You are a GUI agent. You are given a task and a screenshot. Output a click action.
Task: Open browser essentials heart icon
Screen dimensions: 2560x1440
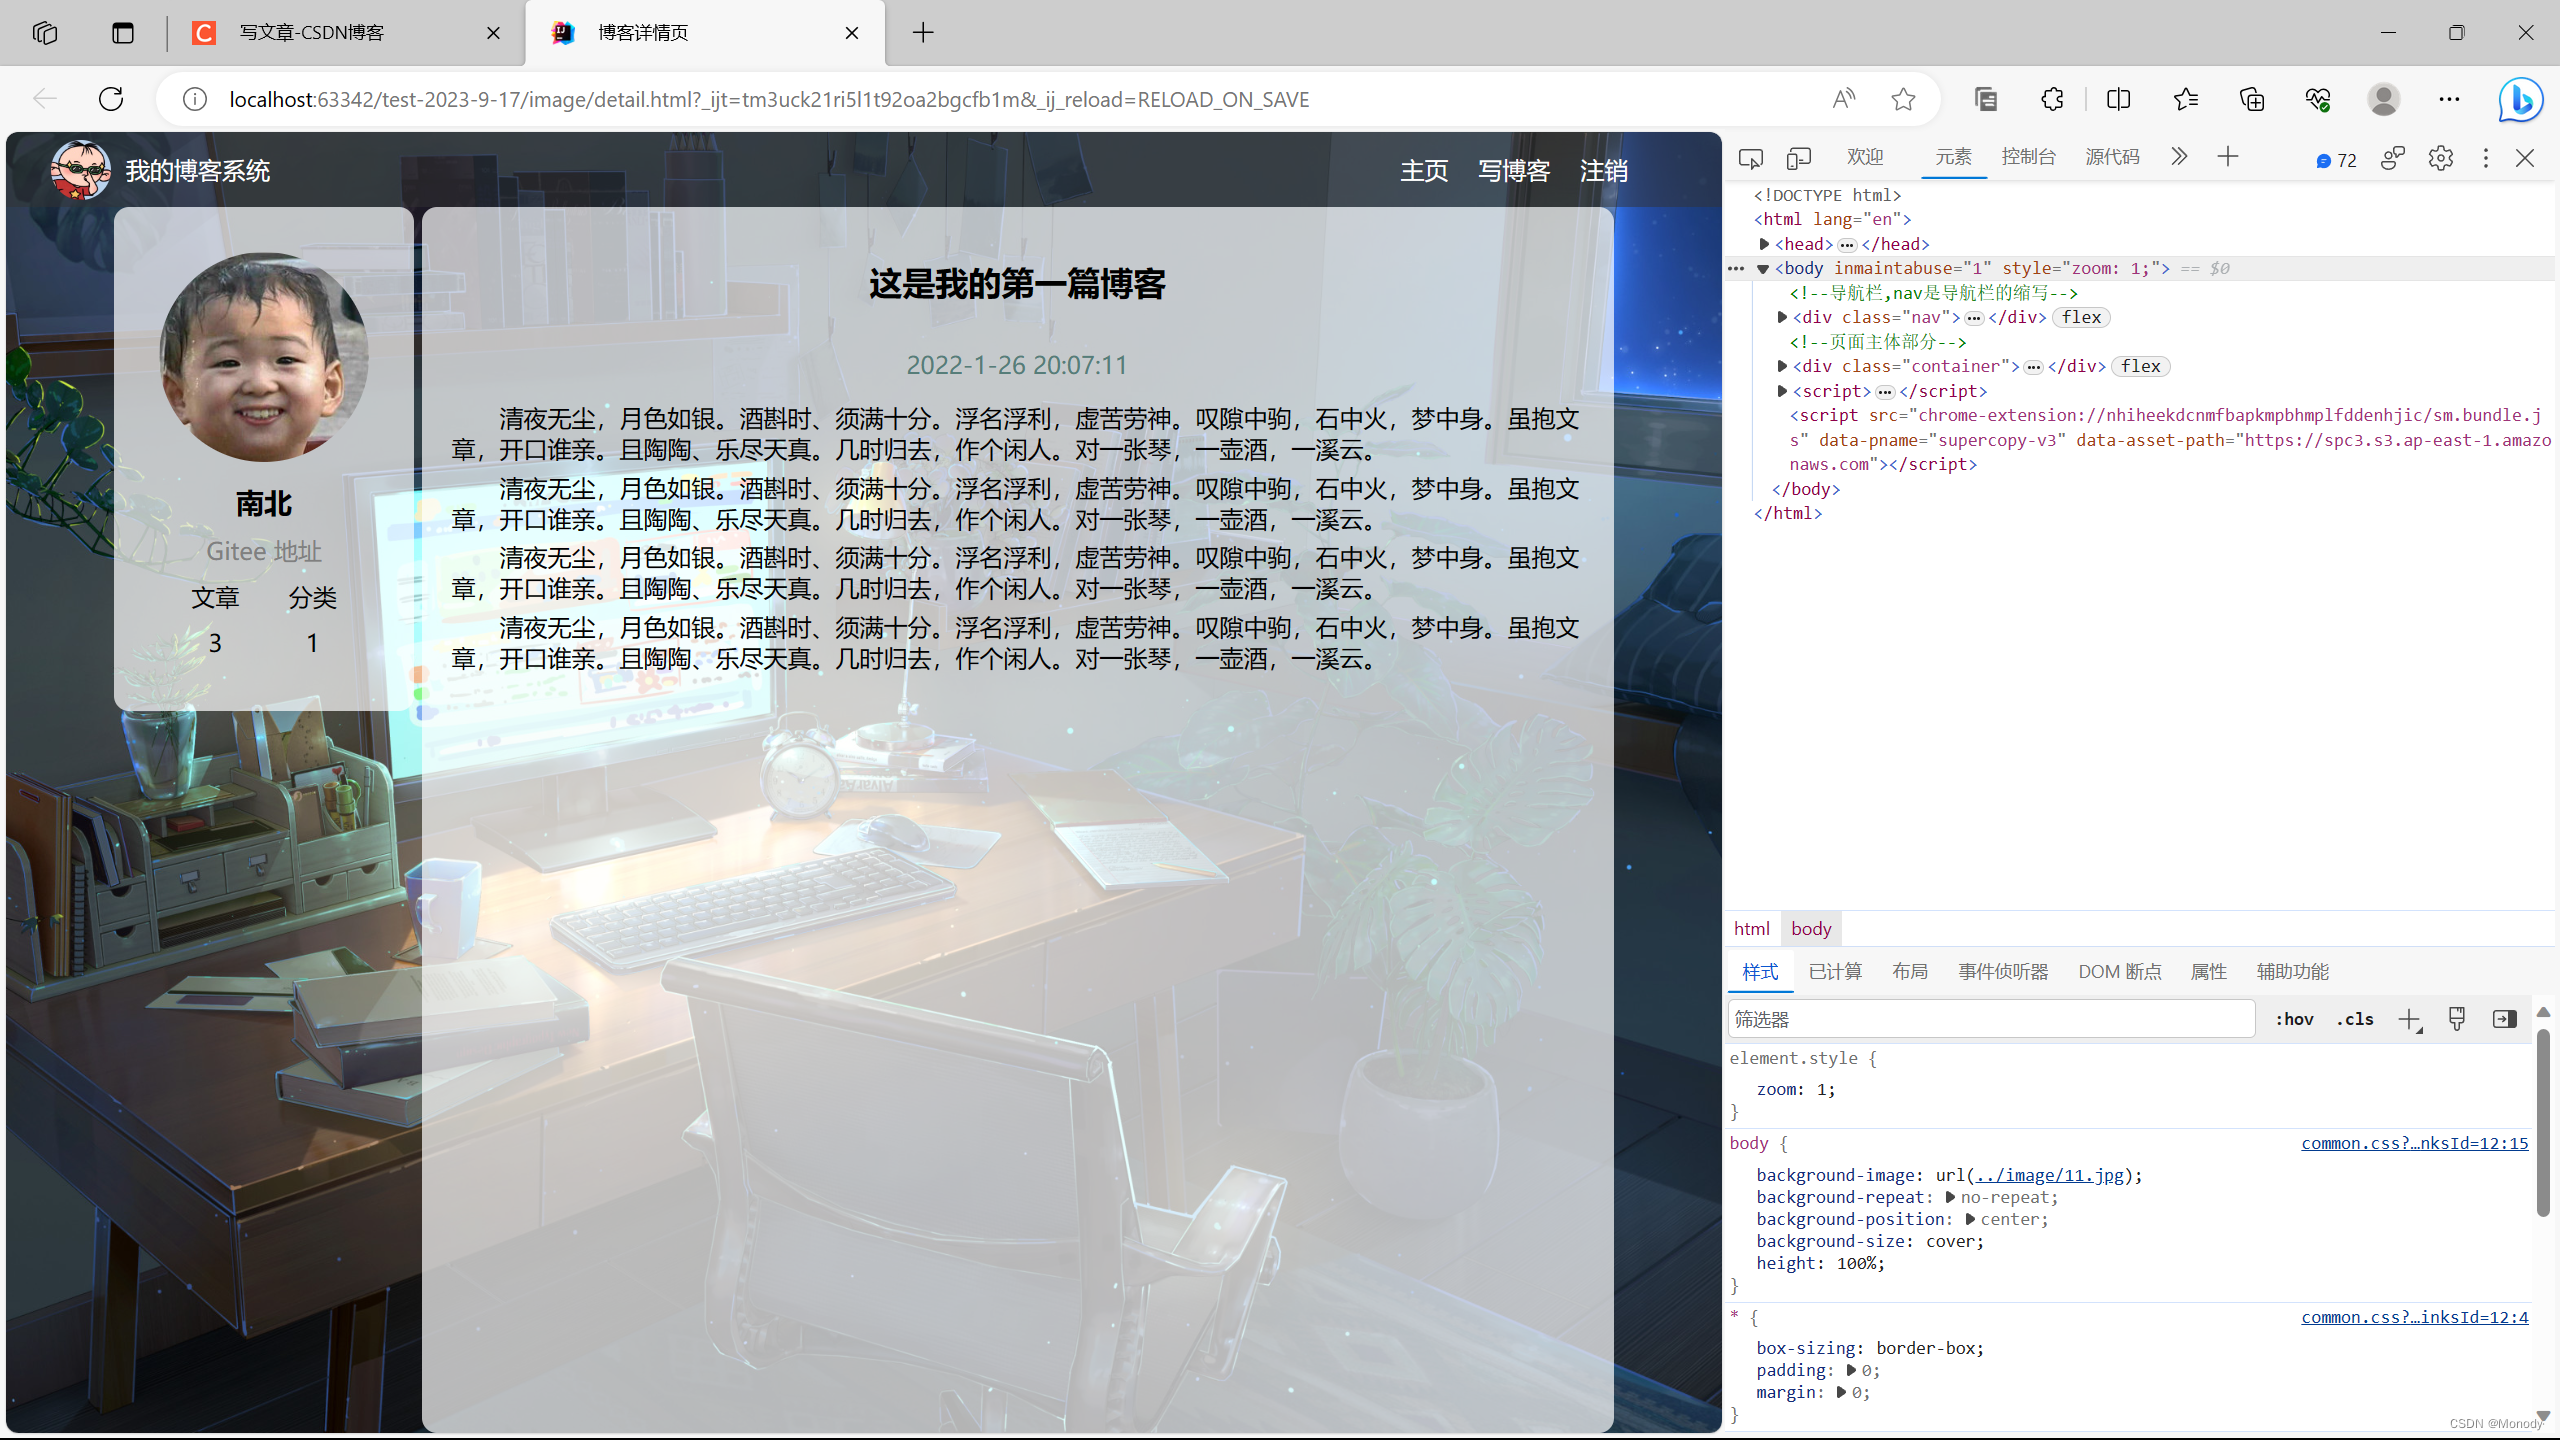[x=2318, y=99]
